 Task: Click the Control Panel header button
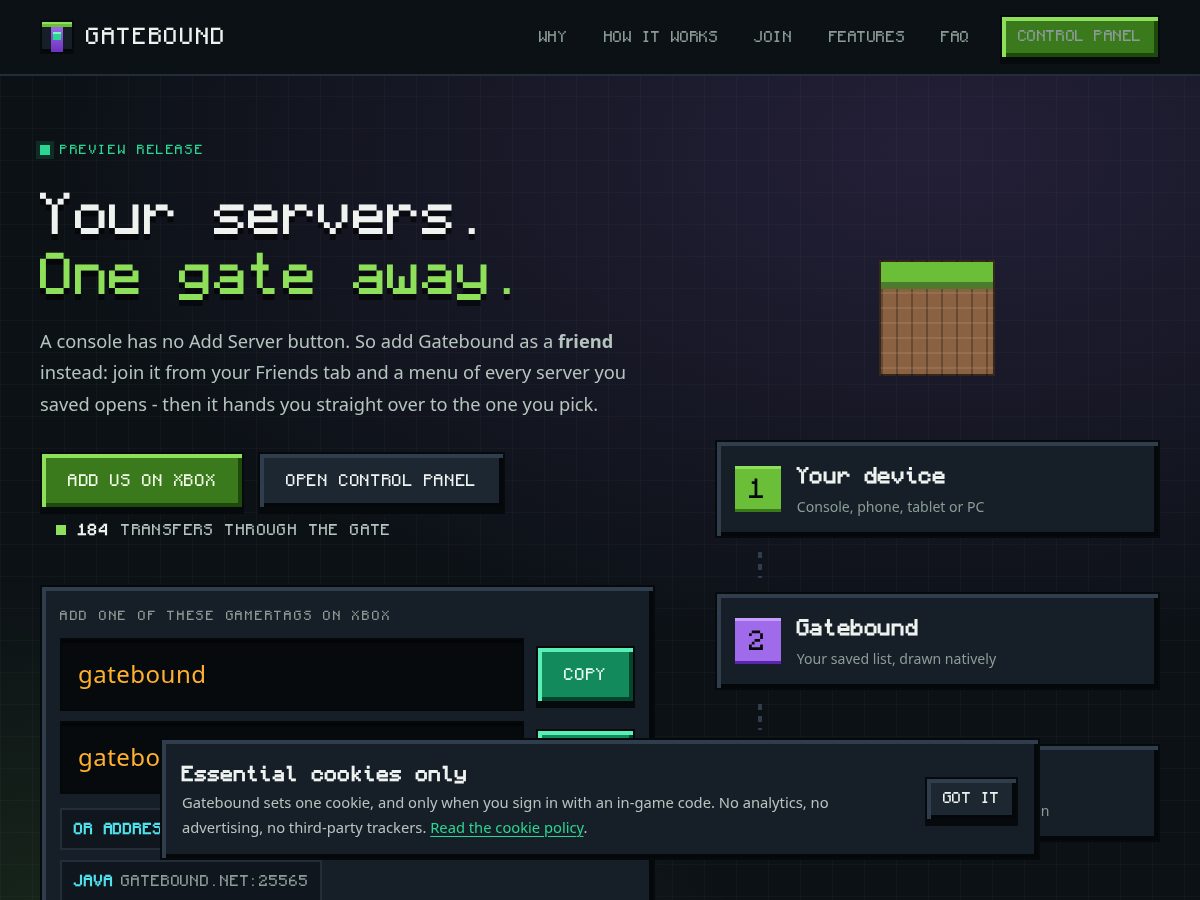[x=1079, y=37]
